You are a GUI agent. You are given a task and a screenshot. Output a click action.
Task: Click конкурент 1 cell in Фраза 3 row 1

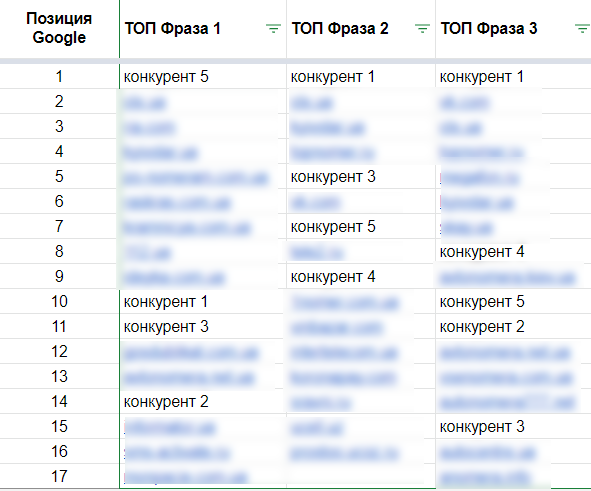(482, 77)
